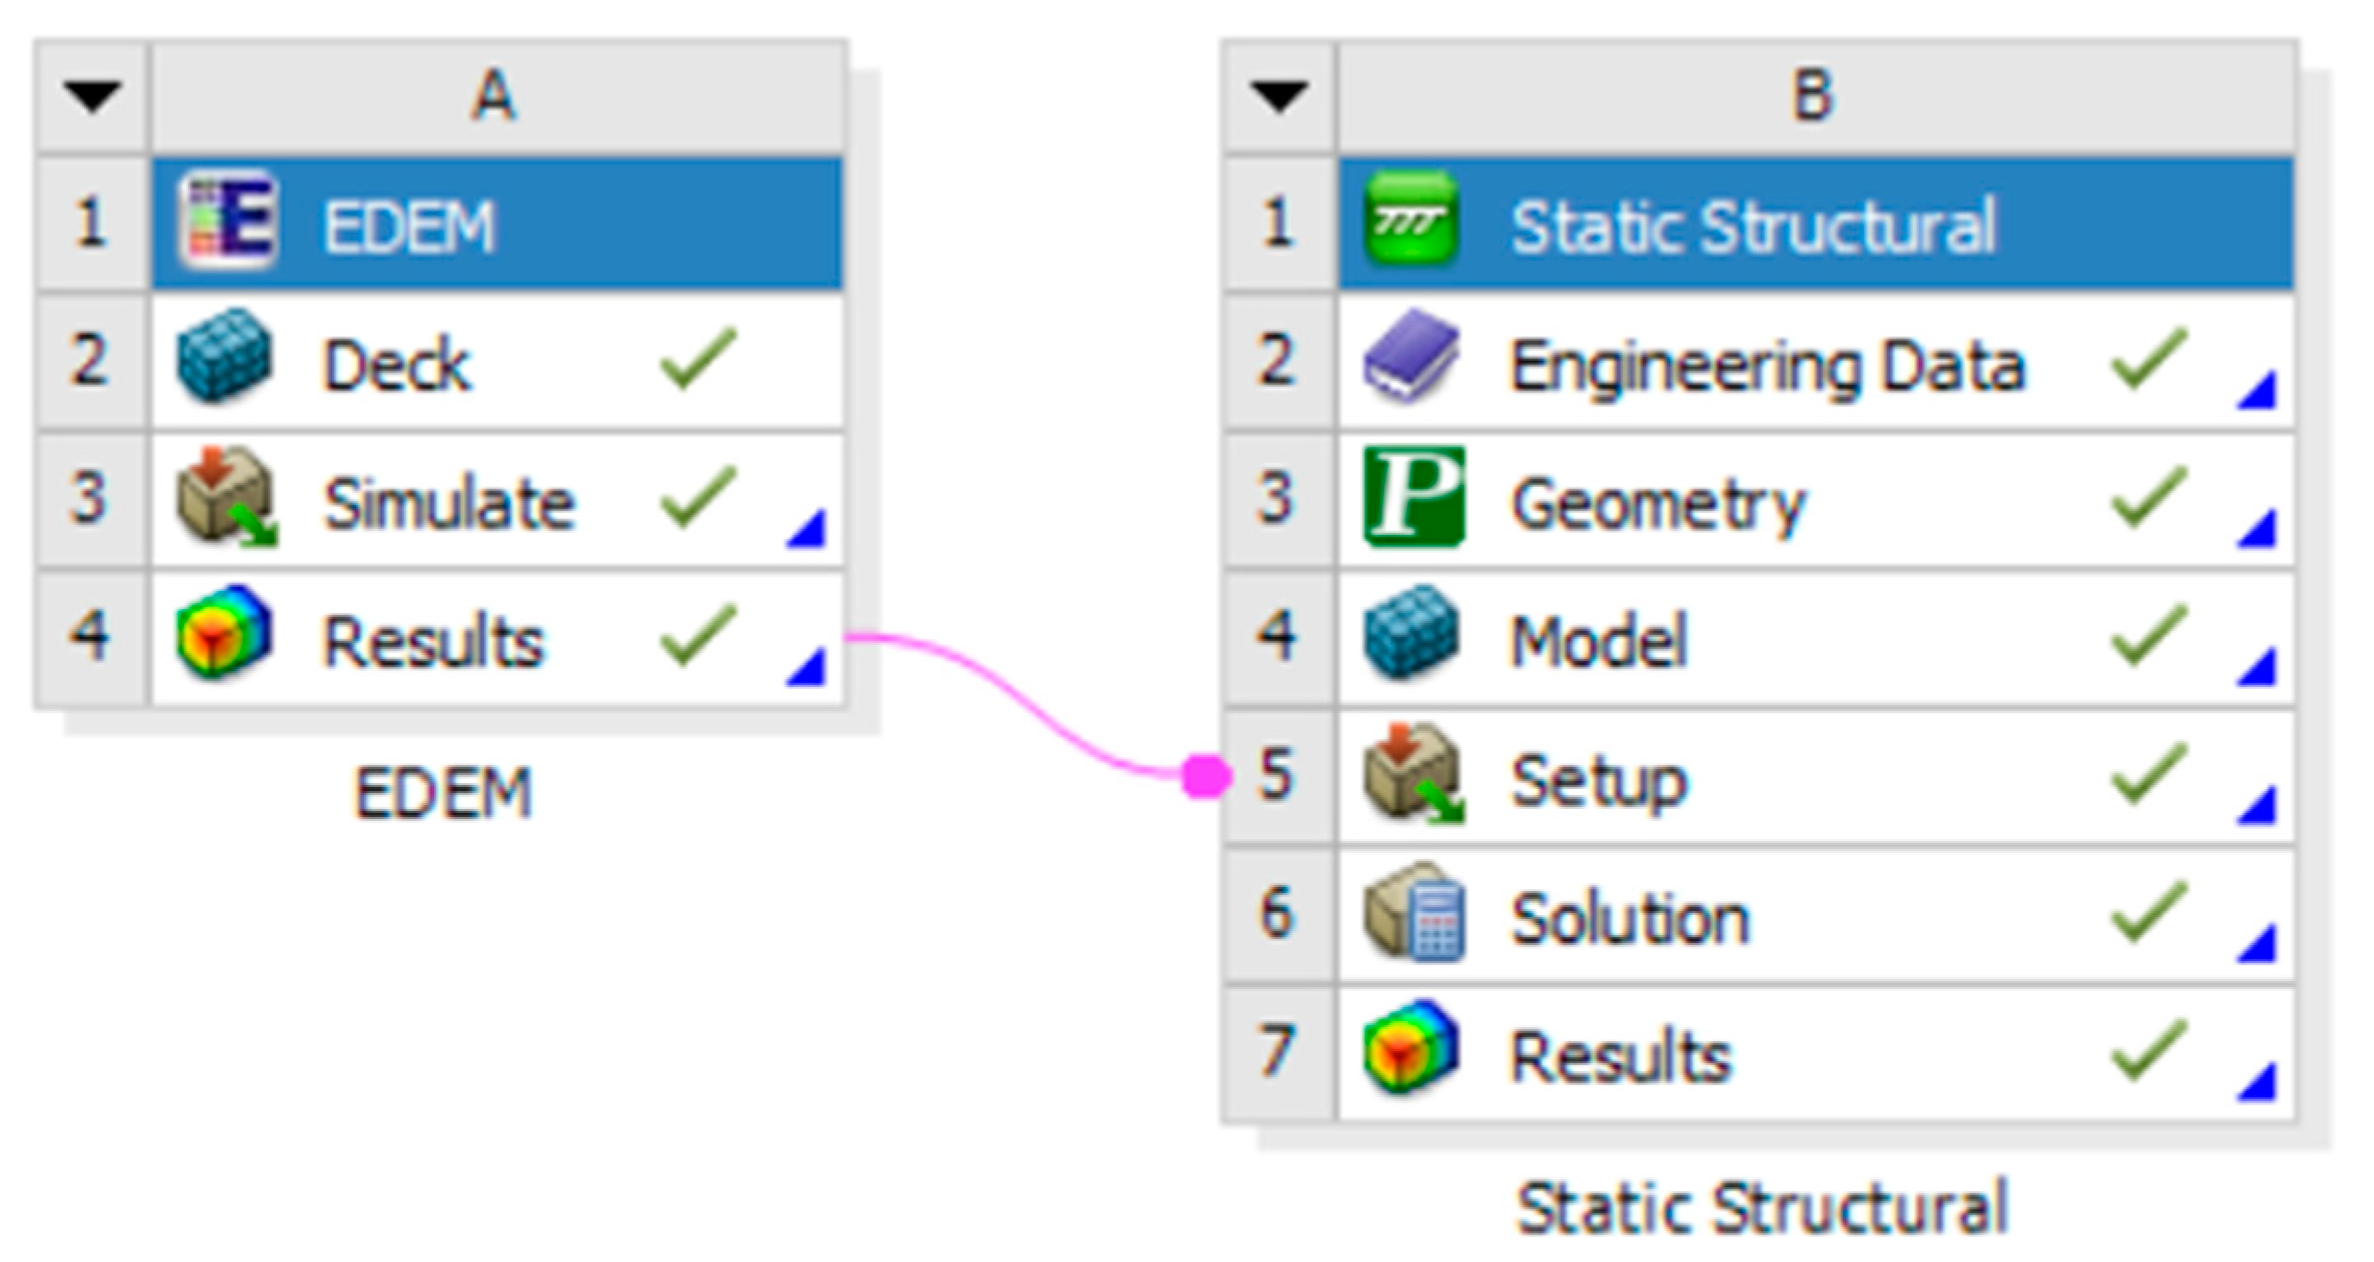Click the EDEM system icon in header
The height and width of the screenshot is (1262, 2374).
(x=228, y=222)
